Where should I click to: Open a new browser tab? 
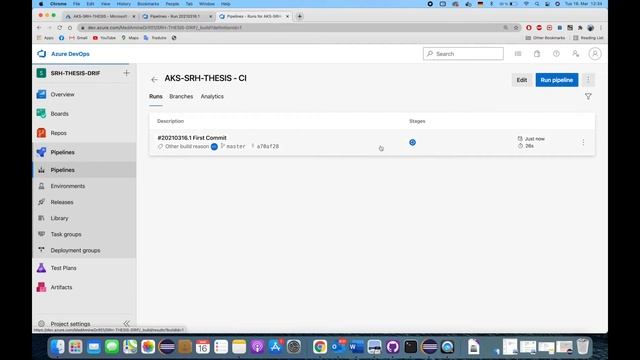(x=300, y=16)
